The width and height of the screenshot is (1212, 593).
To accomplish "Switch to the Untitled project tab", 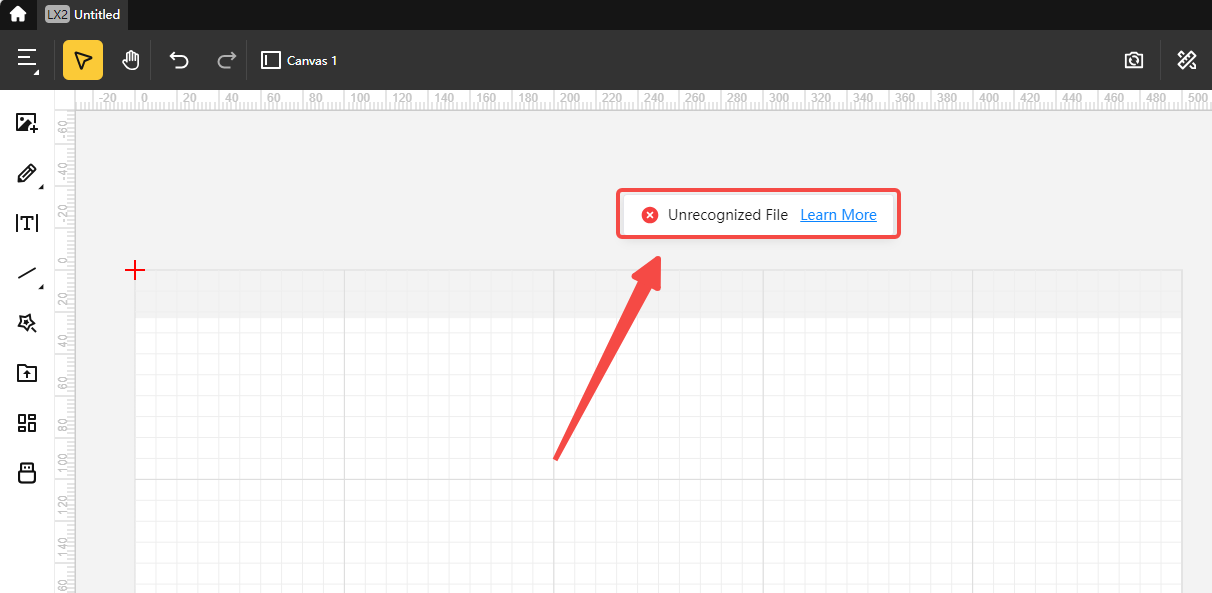I will [84, 15].
